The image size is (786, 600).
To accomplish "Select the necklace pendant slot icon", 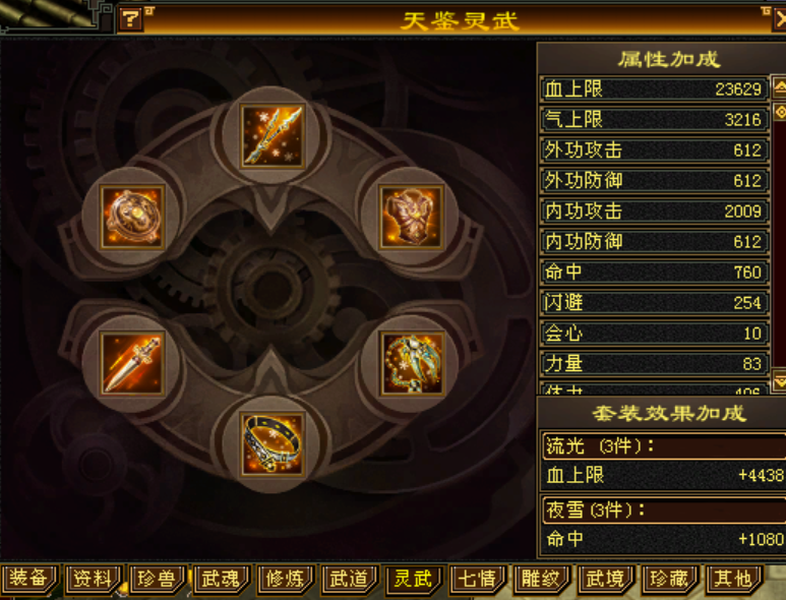I will click(411, 363).
